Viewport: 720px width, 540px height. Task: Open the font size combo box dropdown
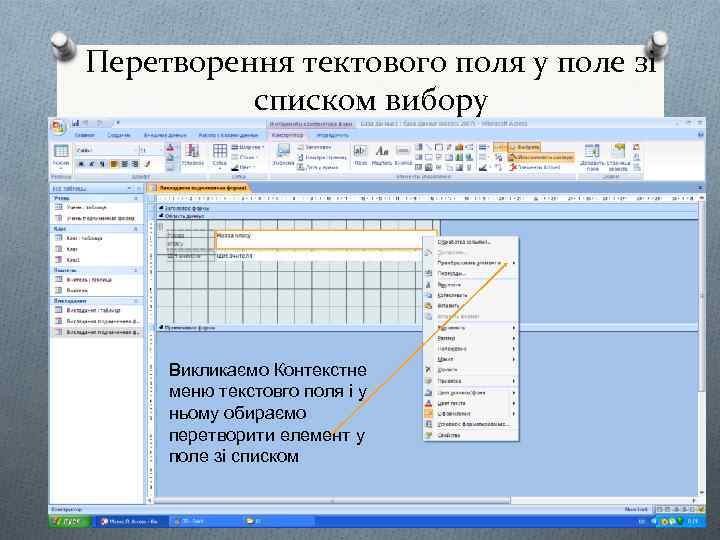coord(161,150)
